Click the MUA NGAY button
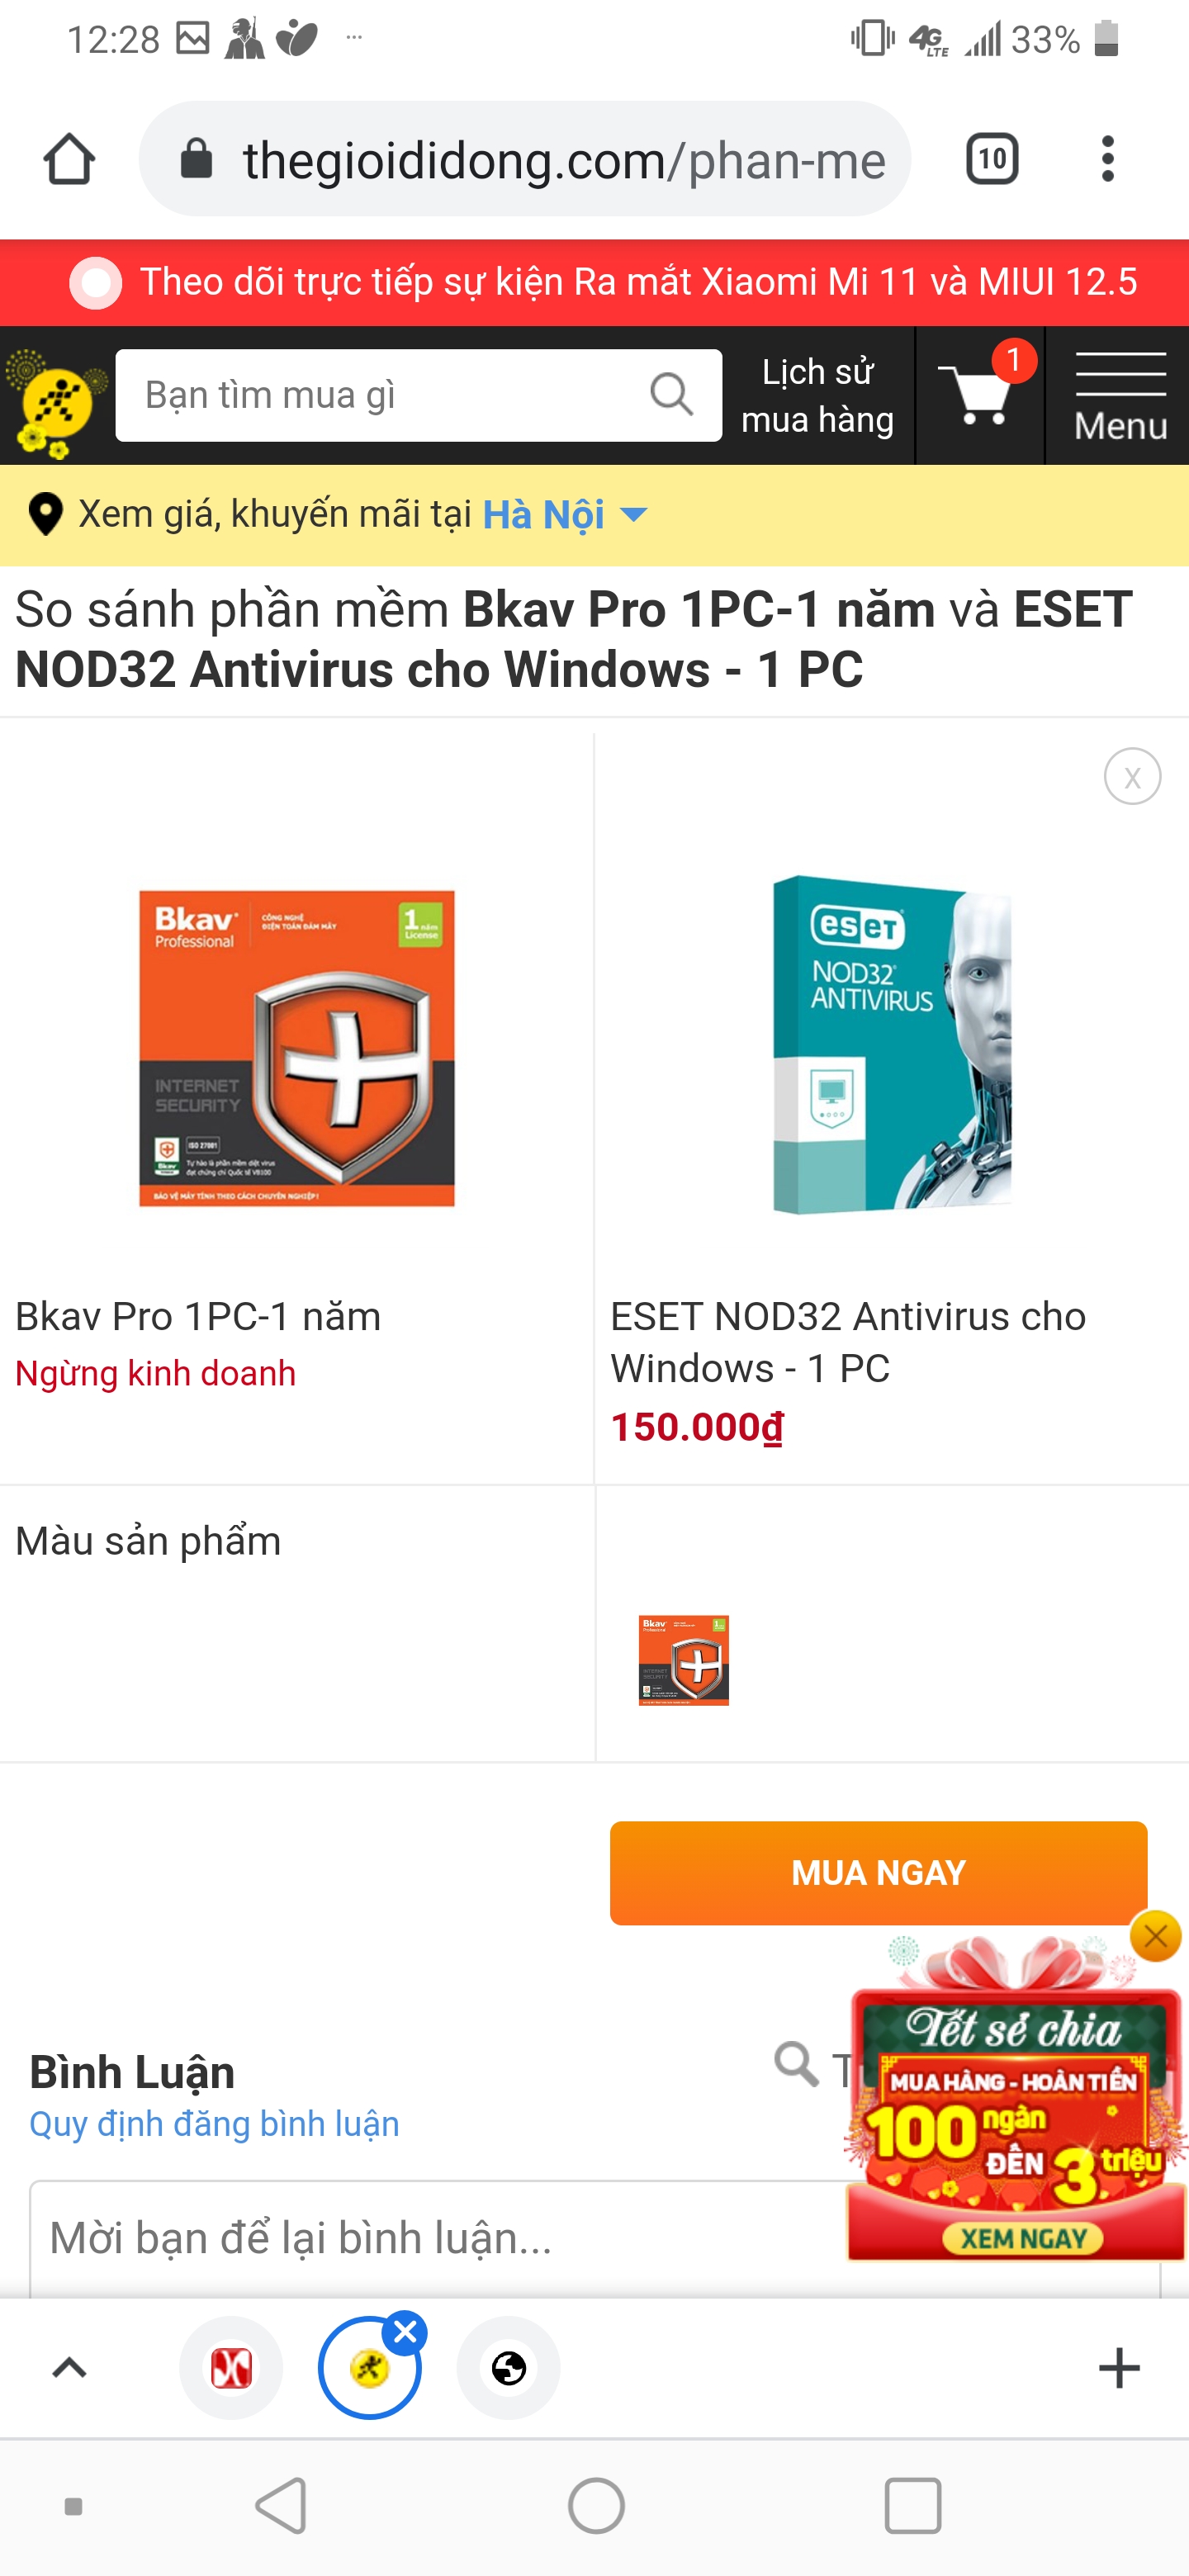 878,1872
